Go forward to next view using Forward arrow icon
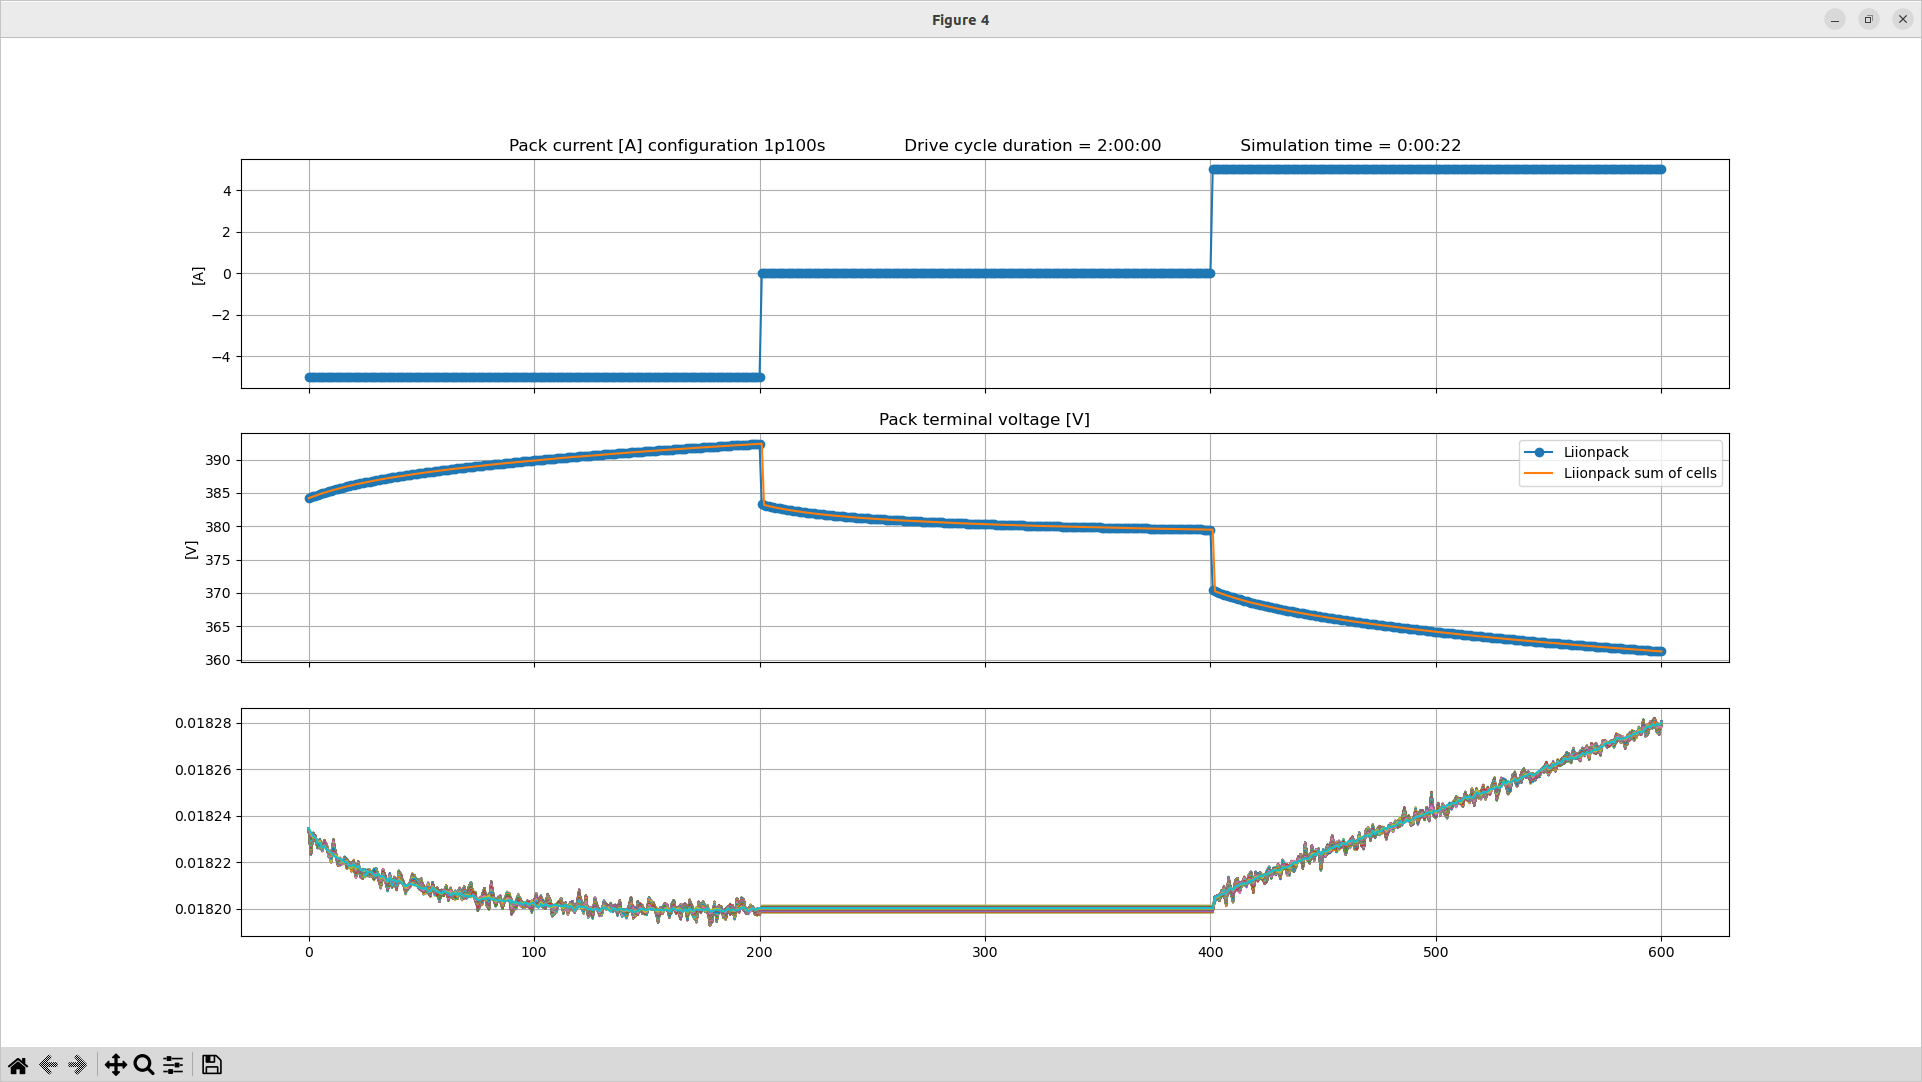The width and height of the screenshot is (1922, 1082). (x=76, y=1065)
